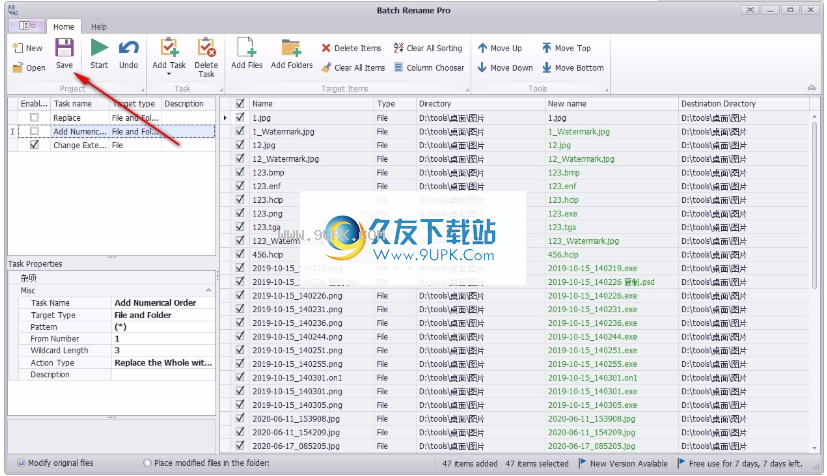Select the 2019-10-15_140244.png file row

pos(517,336)
